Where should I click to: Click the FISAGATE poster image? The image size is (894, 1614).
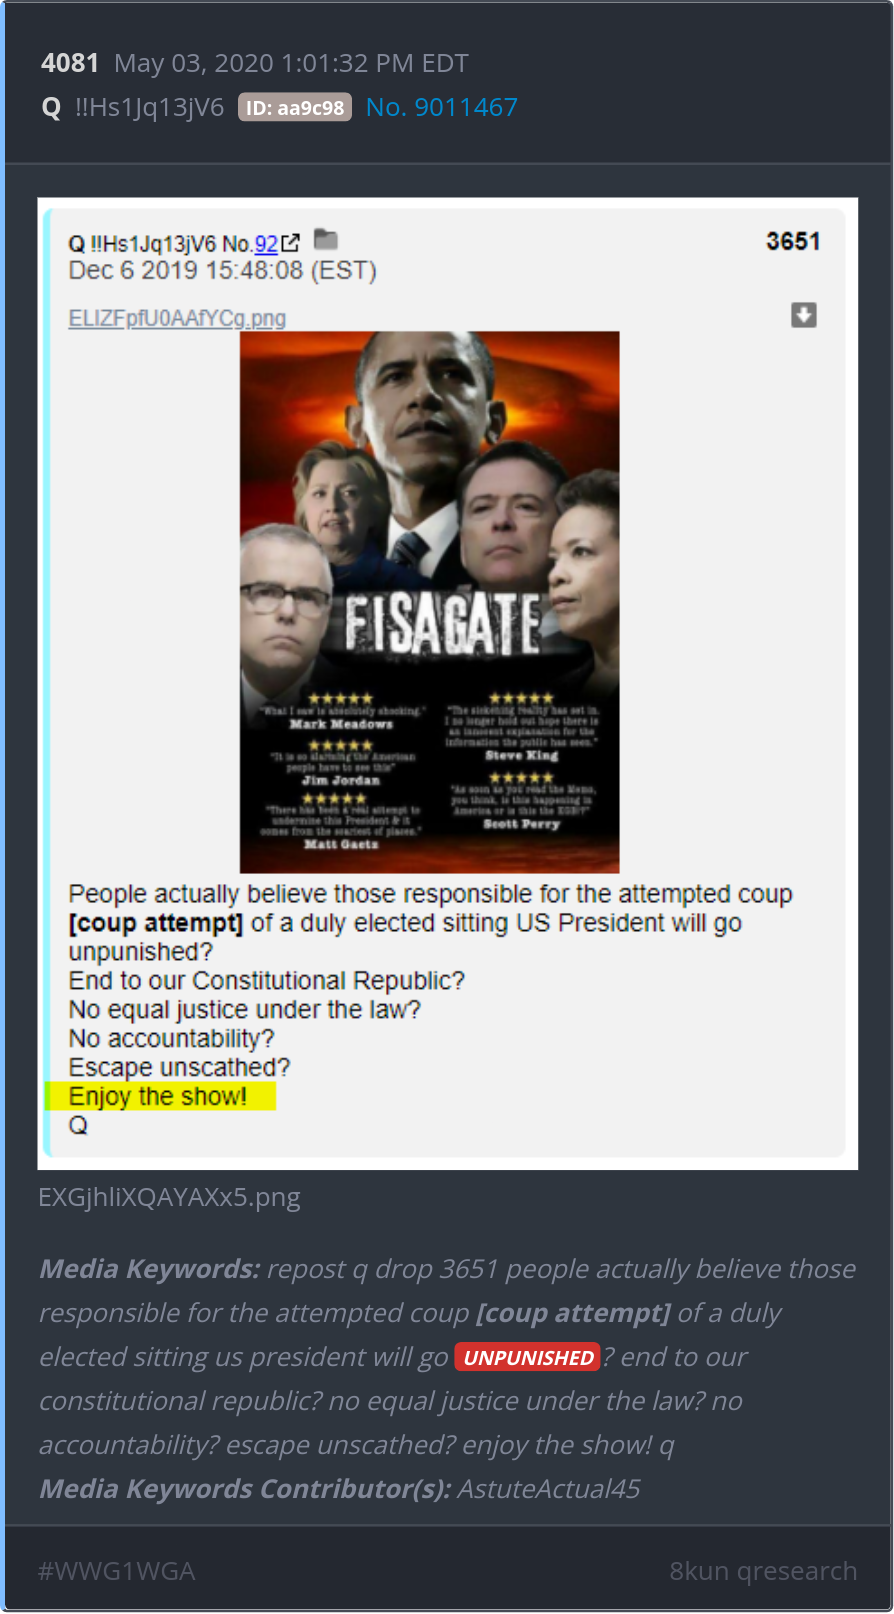pyautogui.click(x=430, y=602)
